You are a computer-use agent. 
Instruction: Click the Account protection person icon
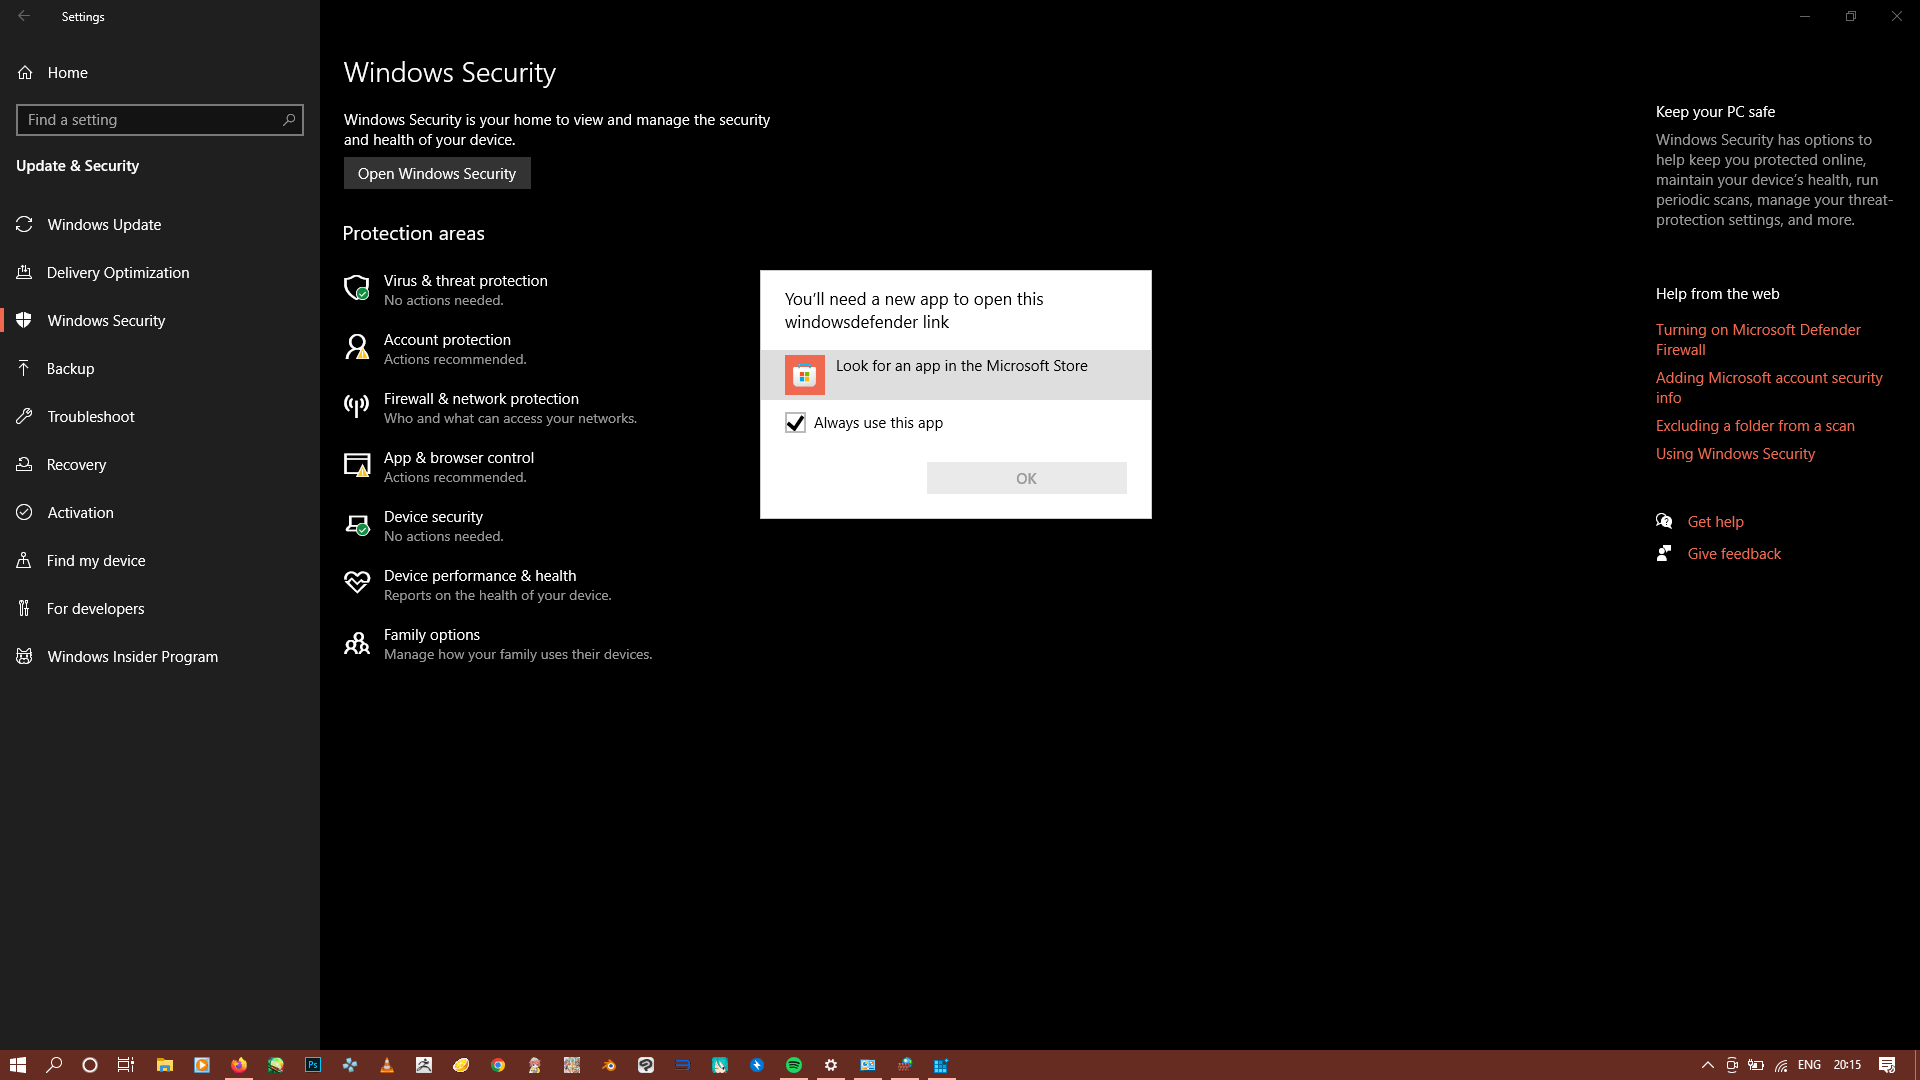(x=356, y=347)
